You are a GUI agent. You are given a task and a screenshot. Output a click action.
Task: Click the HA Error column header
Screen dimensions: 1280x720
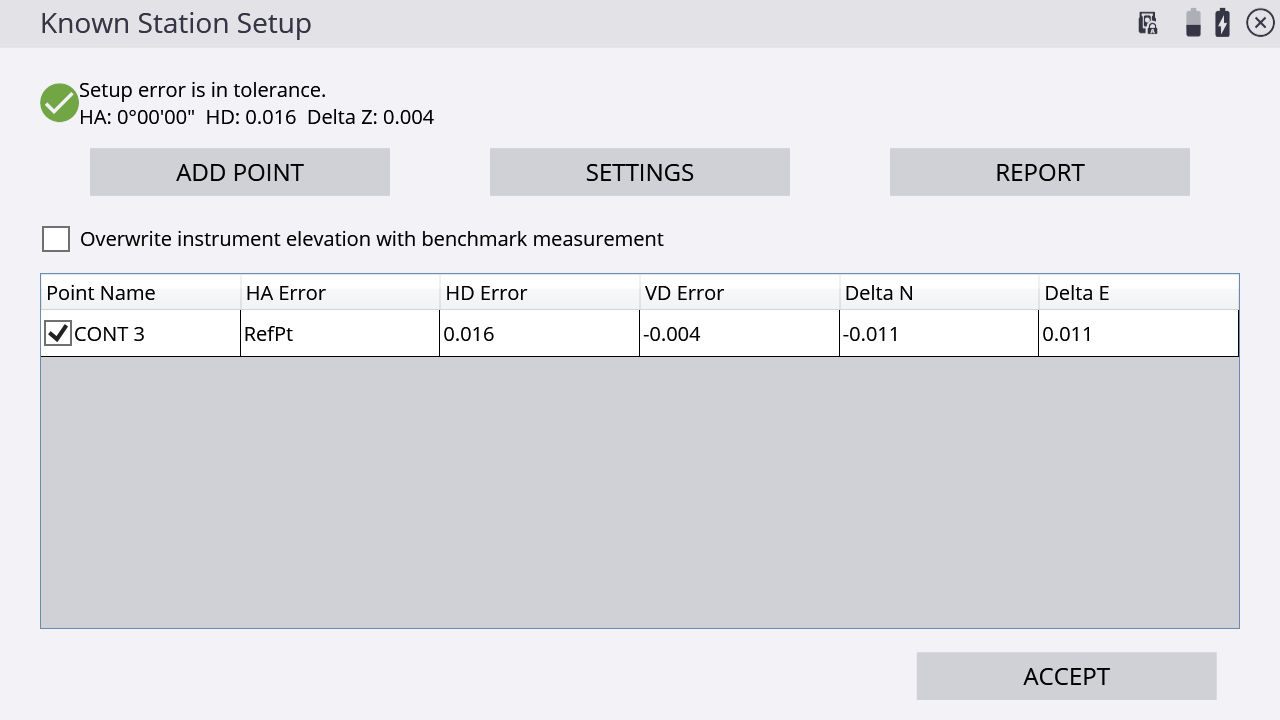[x=340, y=293]
